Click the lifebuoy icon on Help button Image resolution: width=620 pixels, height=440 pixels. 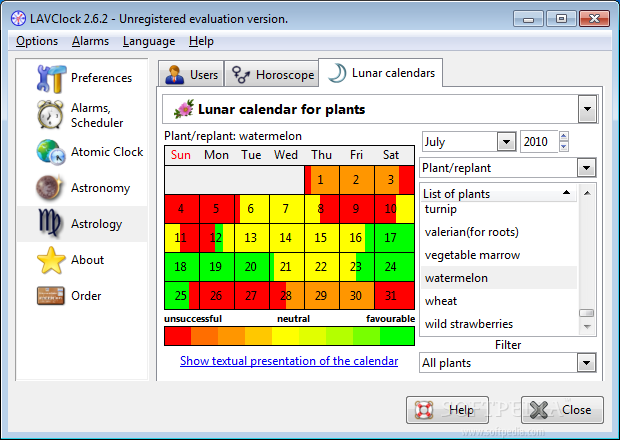point(424,410)
